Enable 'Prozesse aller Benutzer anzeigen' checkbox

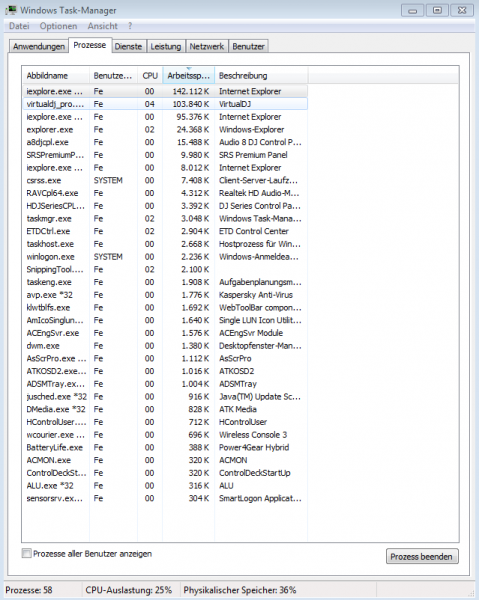click(x=26, y=553)
